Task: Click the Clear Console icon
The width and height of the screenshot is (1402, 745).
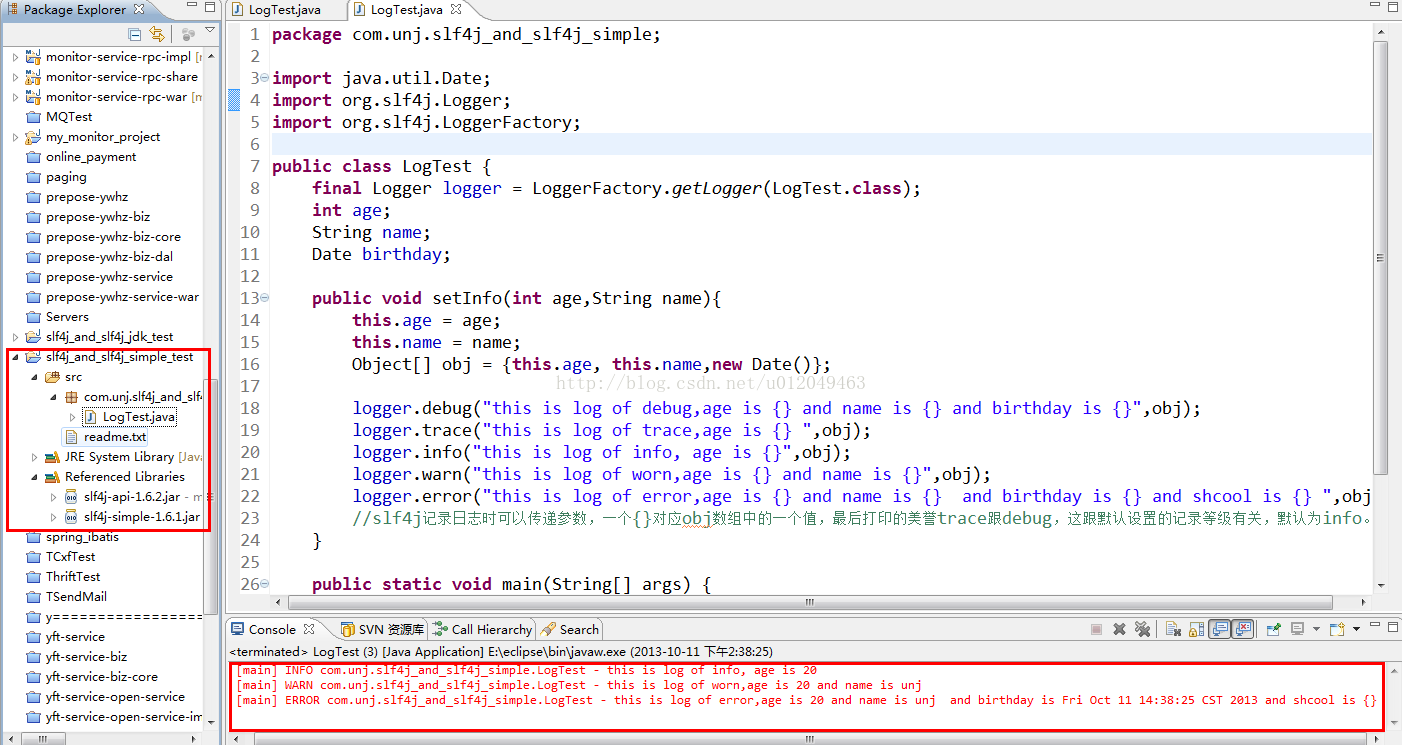Action: 1174,629
